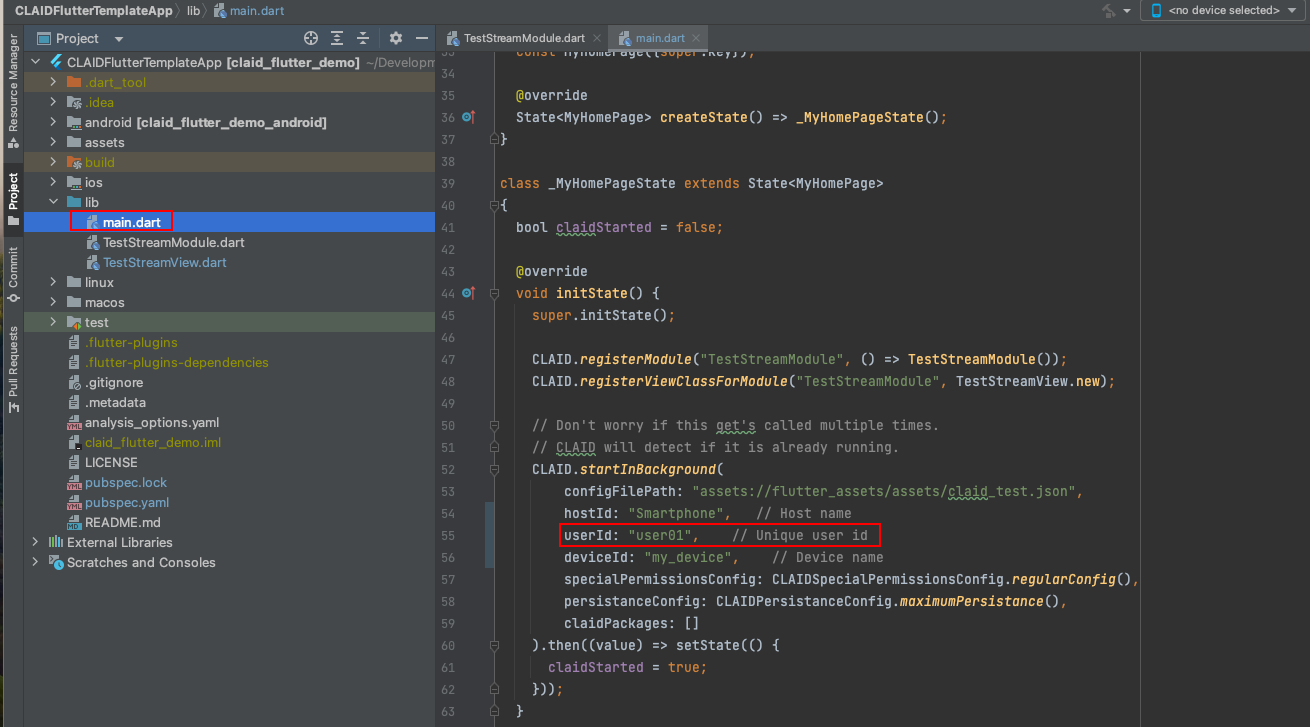
Task: Expand the .idea folder
Action: pyautogui.click(x=53, y=102)
